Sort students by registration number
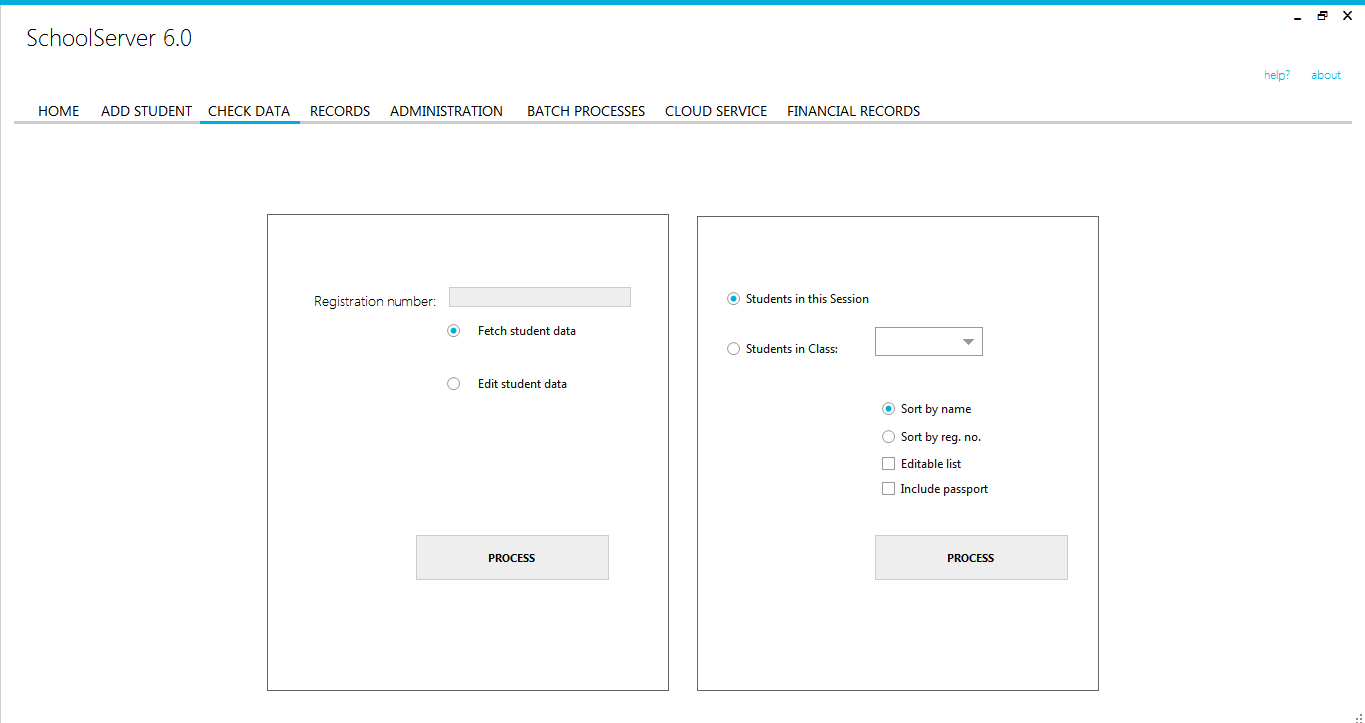Viewport: 1365px width, 723px height. tap(888, 436)
